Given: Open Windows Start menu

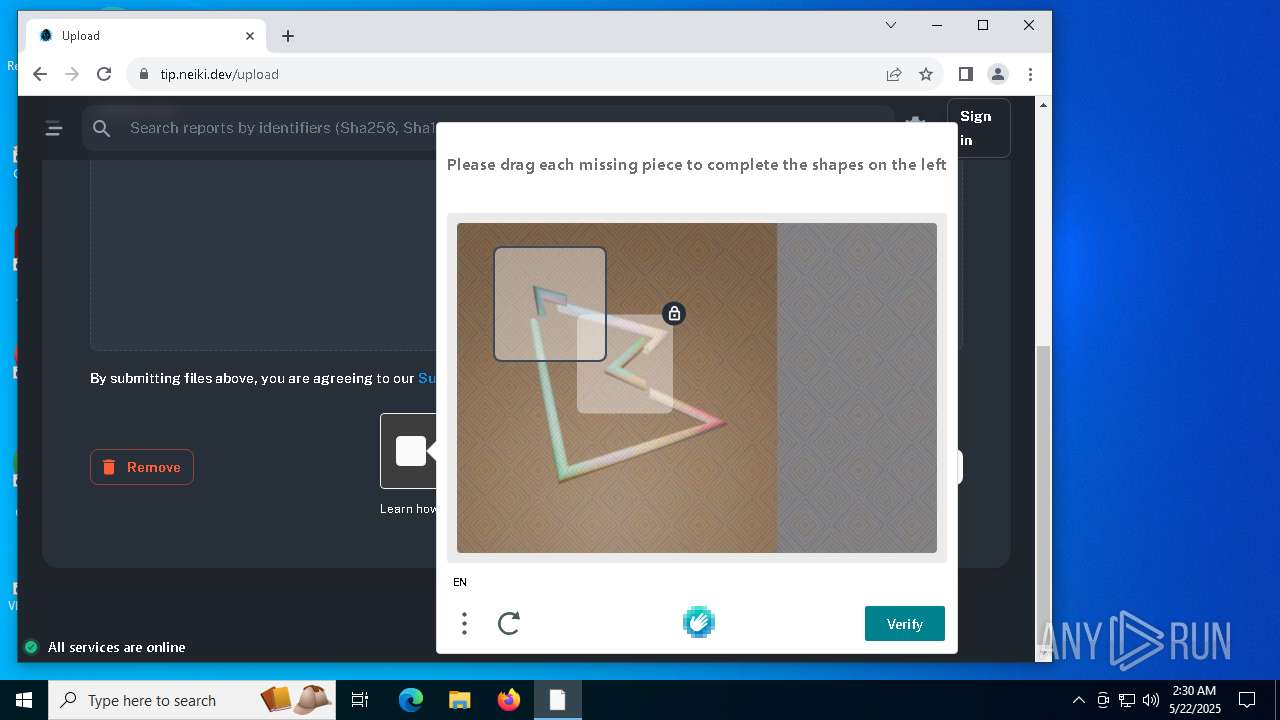Looking at the screenshot, I should point(24,700).
